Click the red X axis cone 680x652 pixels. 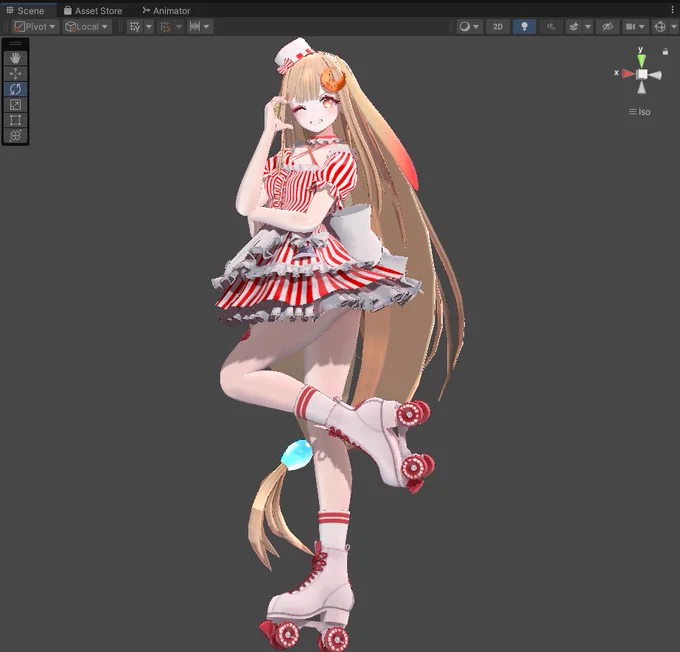[628, 74]
